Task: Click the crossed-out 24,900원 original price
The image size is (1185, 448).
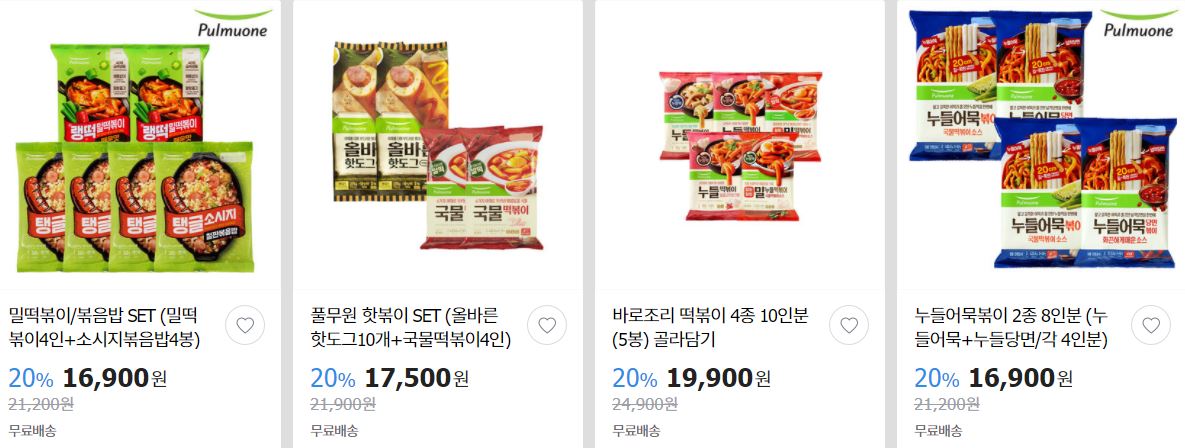Action: 645,404
